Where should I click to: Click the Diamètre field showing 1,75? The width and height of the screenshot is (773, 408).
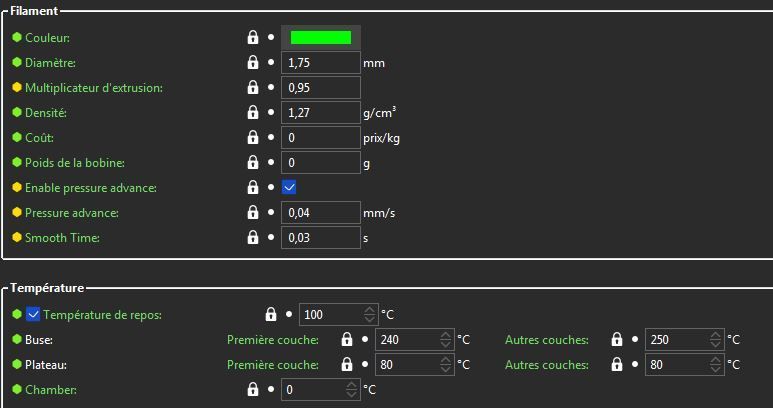point(321,63)
